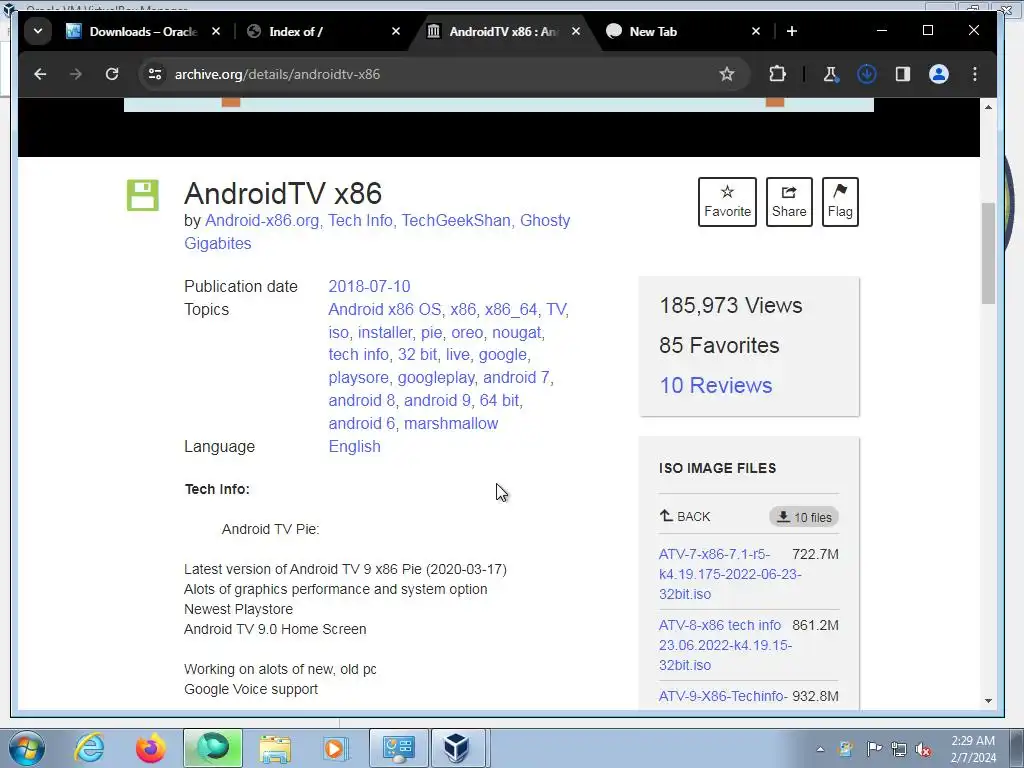1024x768 pixels.
Task: Close the Index of / tab
Action: (x=396, y=31)
